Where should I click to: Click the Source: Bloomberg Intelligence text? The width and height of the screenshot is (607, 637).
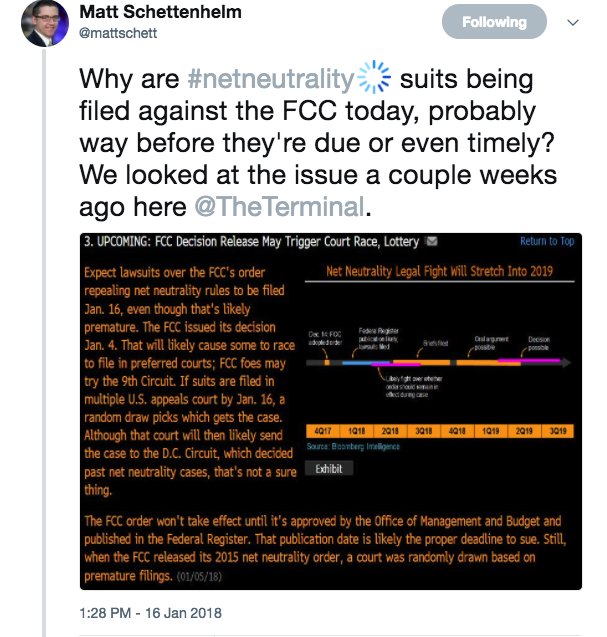353,446
